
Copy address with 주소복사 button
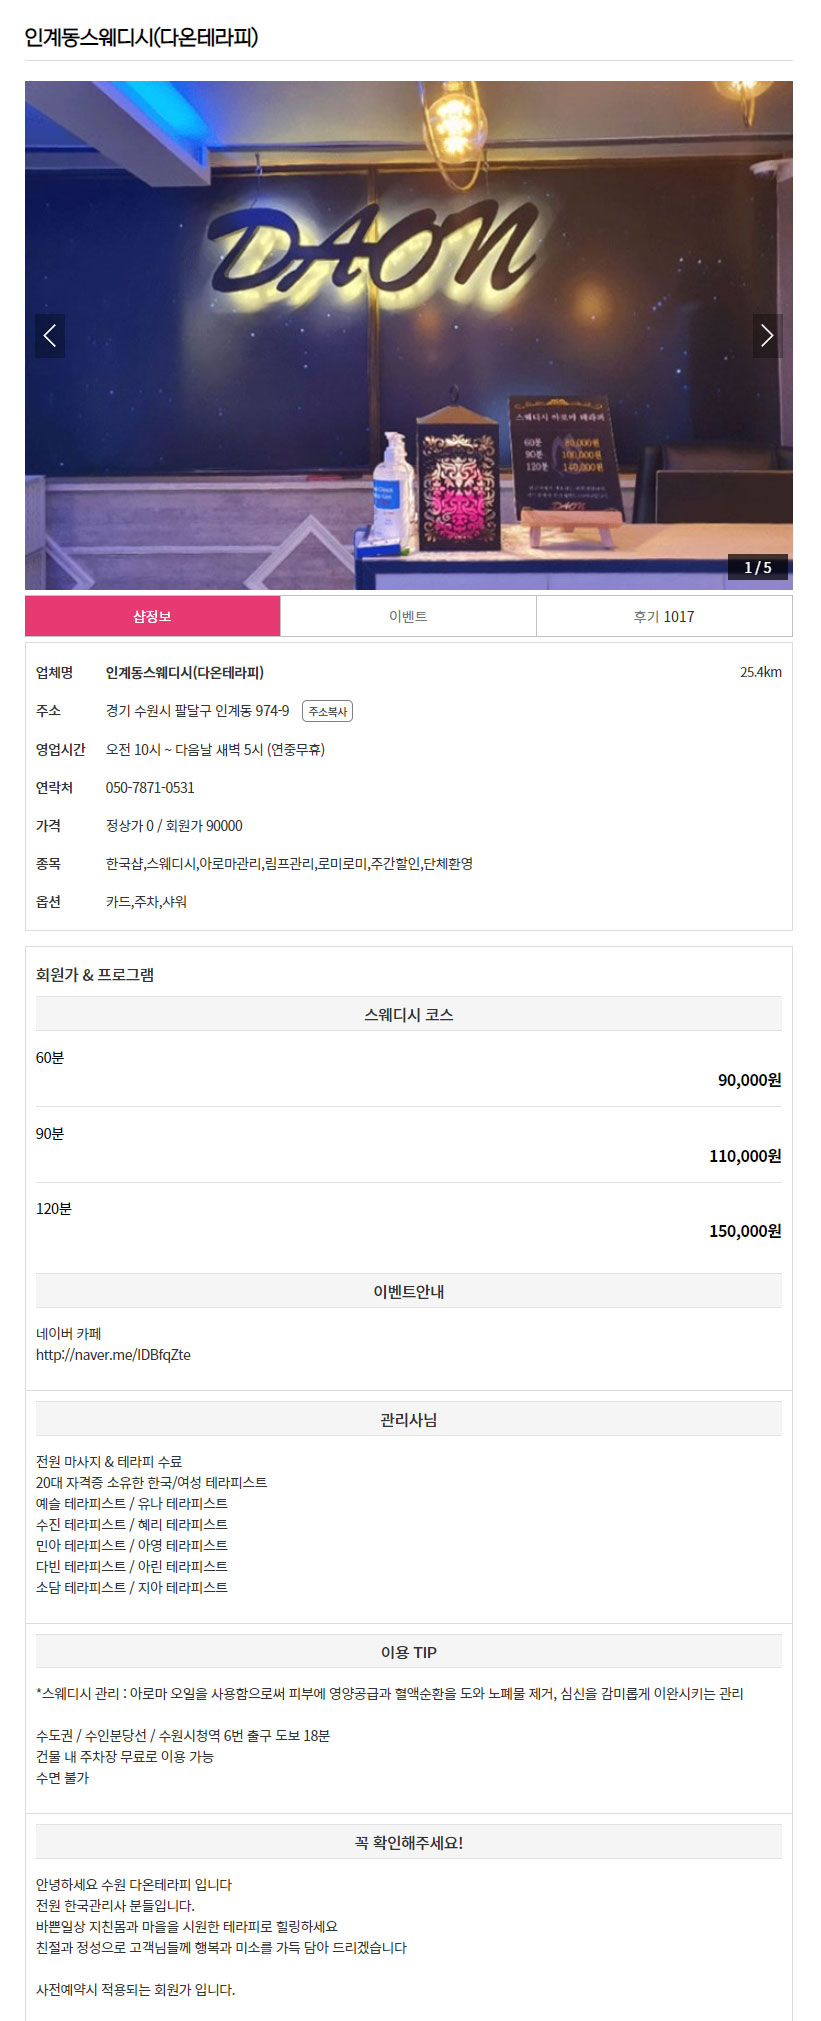click(327, 711)
